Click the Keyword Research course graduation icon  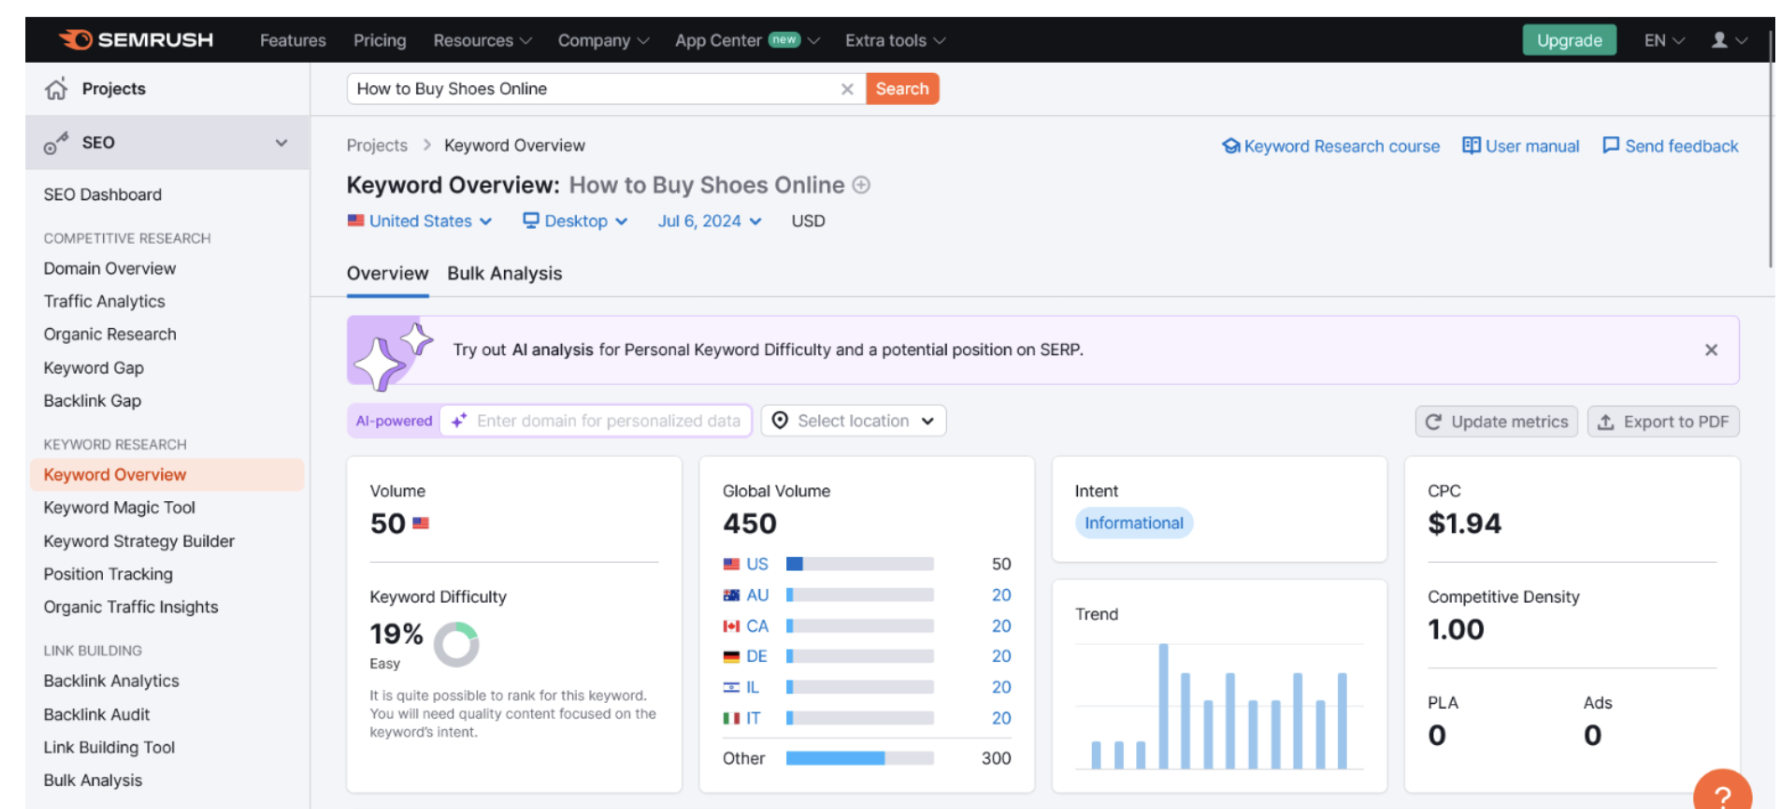tap(1231, 146)
